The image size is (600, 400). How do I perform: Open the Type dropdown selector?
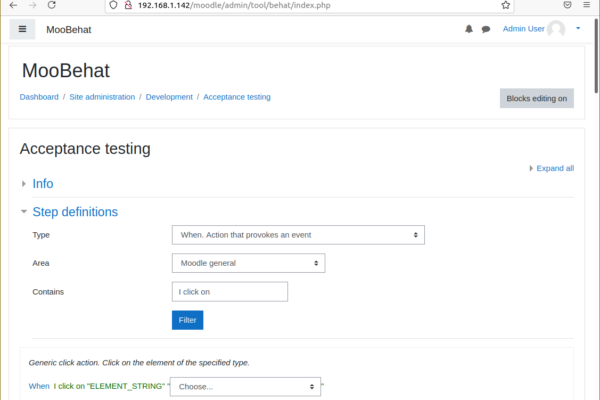tap(298, 235)
